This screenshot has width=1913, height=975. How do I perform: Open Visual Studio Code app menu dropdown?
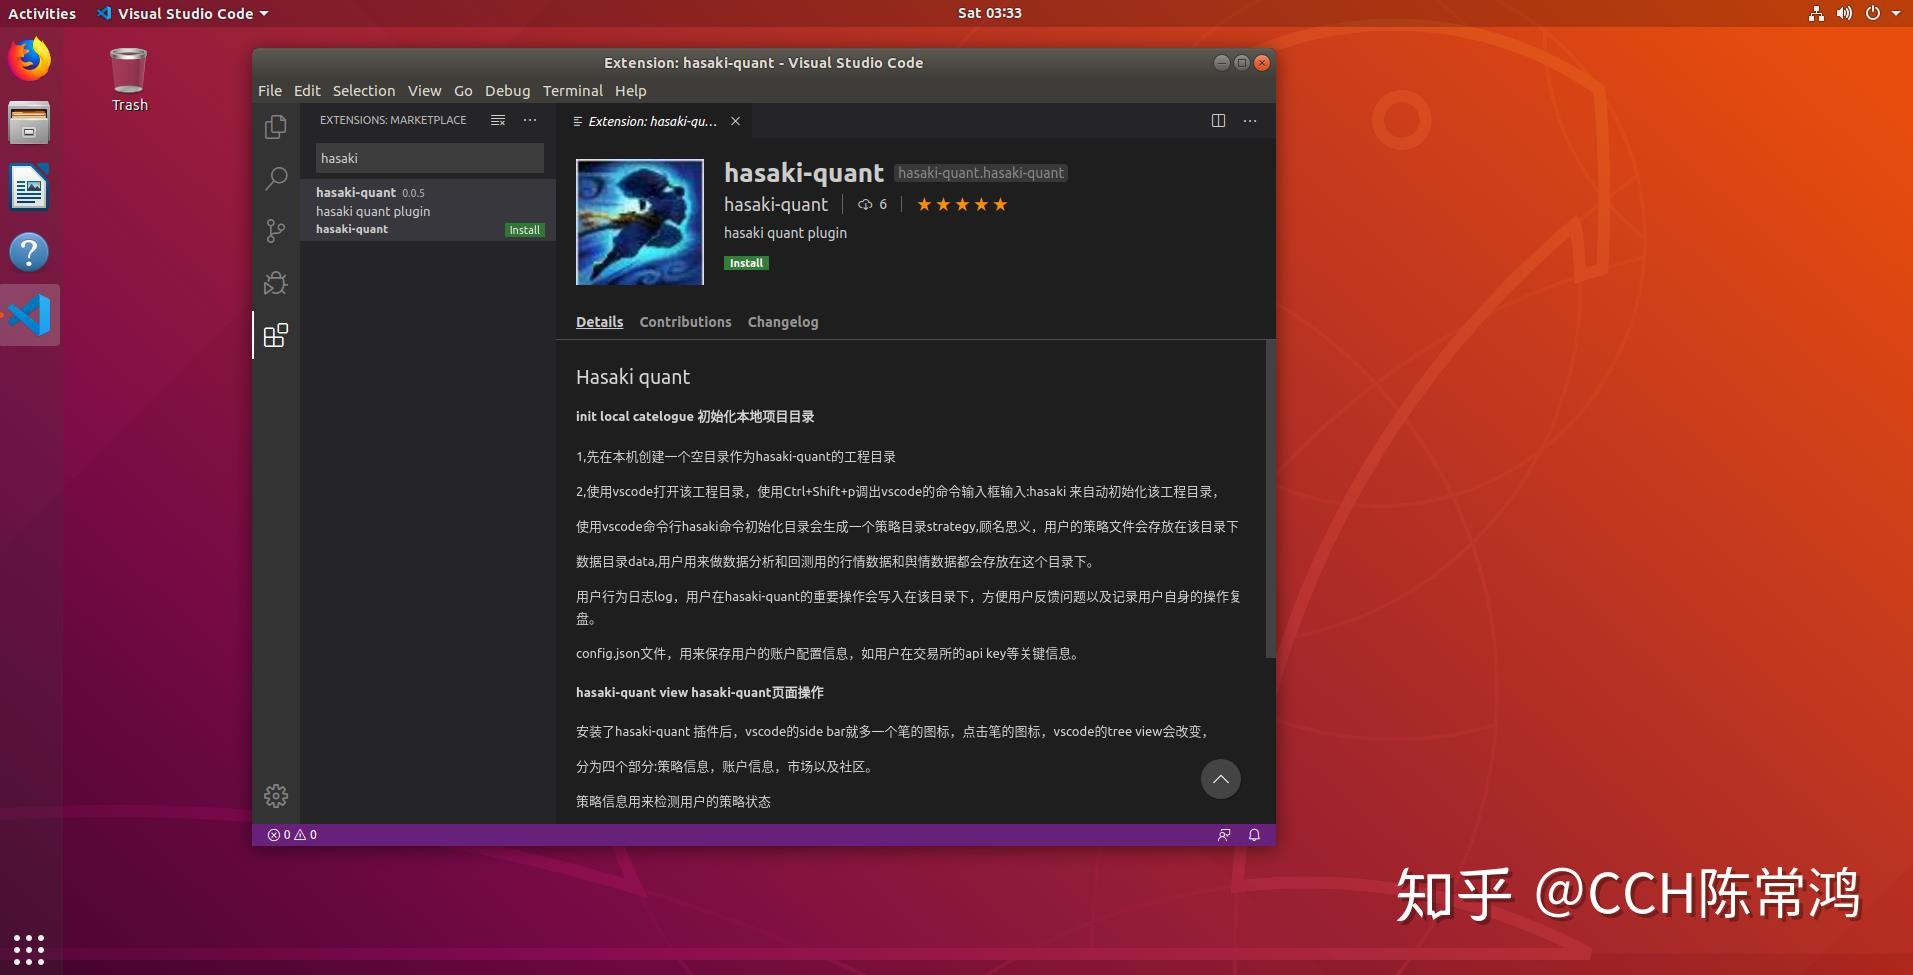click(183, 13)
